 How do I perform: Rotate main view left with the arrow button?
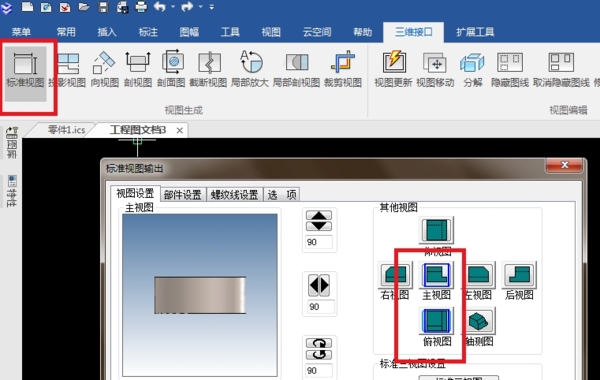(x=314, y=285)
